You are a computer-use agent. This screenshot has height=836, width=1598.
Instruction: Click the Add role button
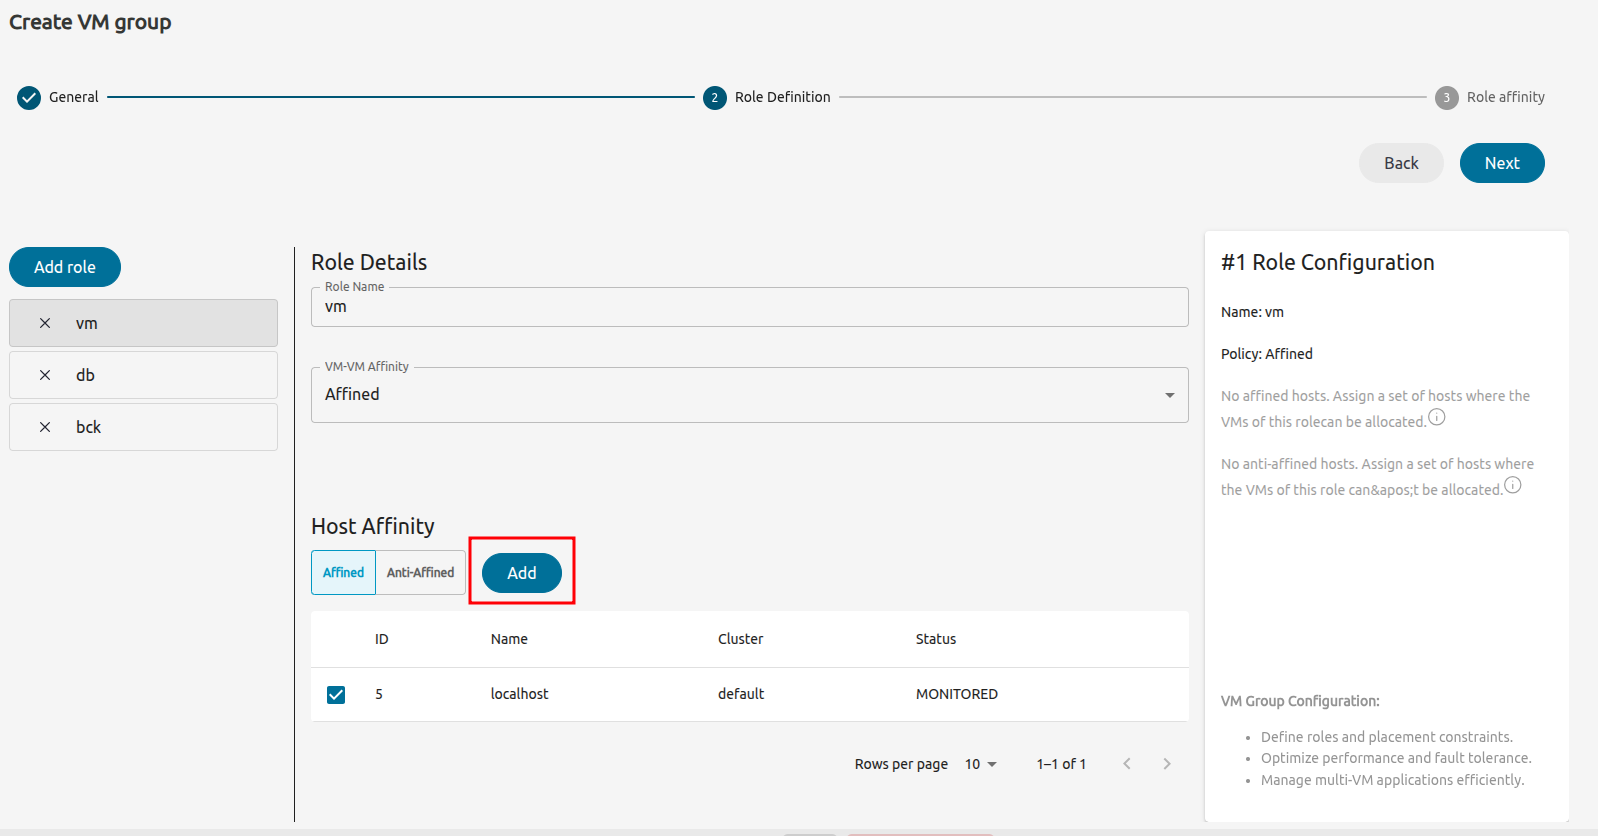[x=65, y=267]
